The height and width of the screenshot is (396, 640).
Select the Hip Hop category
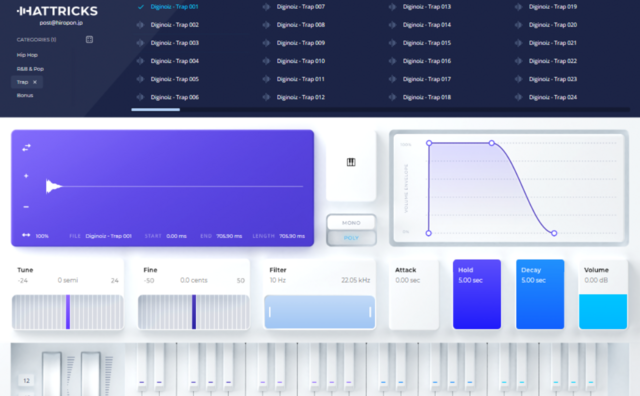[x=27, y=55]
